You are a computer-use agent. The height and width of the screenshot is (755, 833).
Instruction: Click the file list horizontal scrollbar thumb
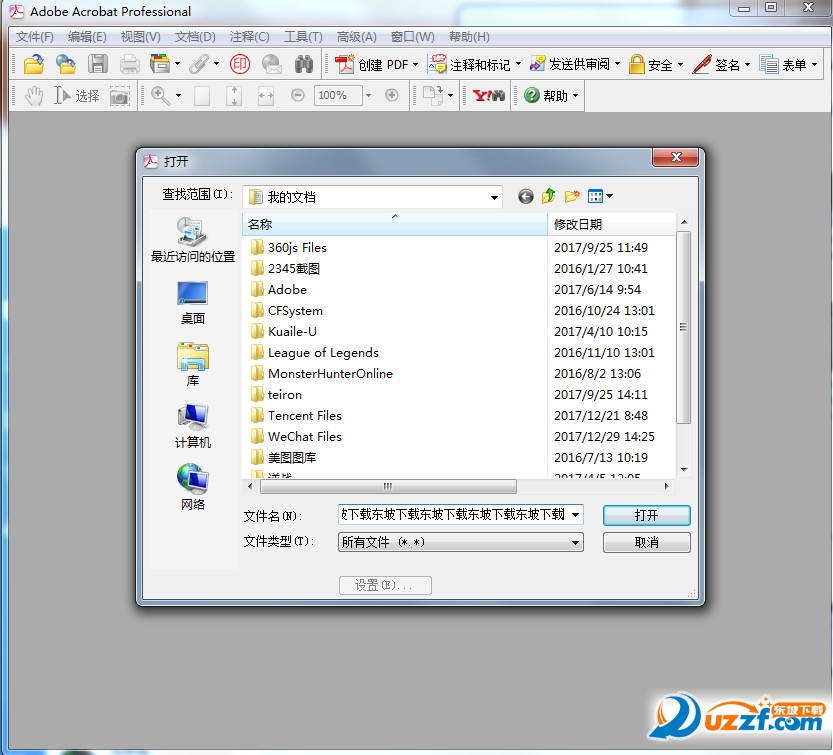click(388, 486)
